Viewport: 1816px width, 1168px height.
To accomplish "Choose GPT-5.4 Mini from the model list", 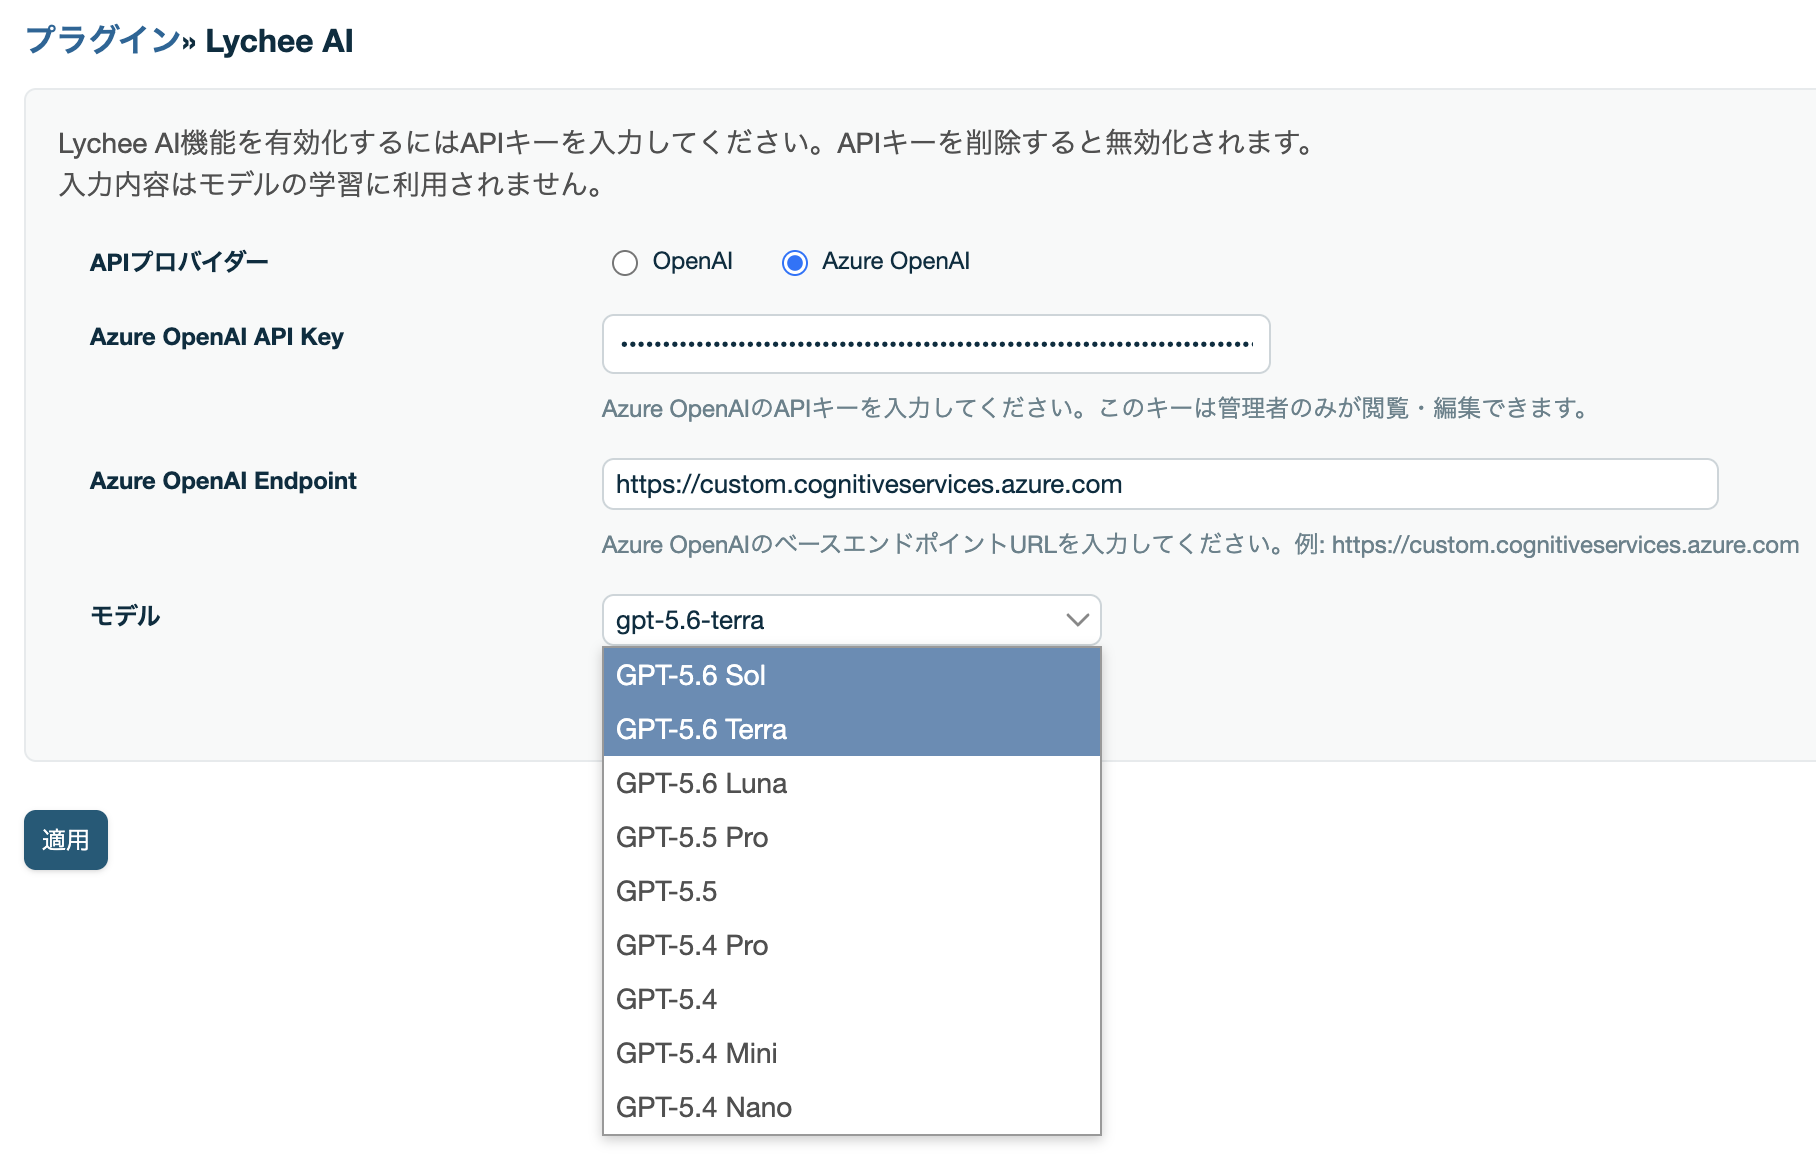I will coord(852,1053).
